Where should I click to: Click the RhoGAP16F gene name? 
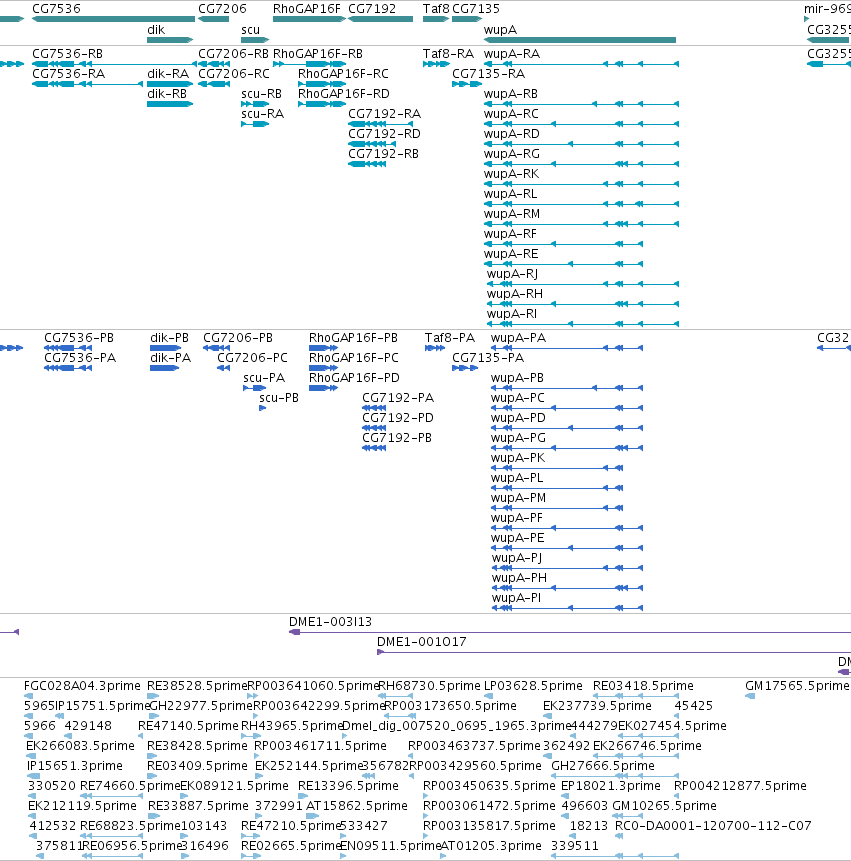pyautogui.click(x=307, y=9)
